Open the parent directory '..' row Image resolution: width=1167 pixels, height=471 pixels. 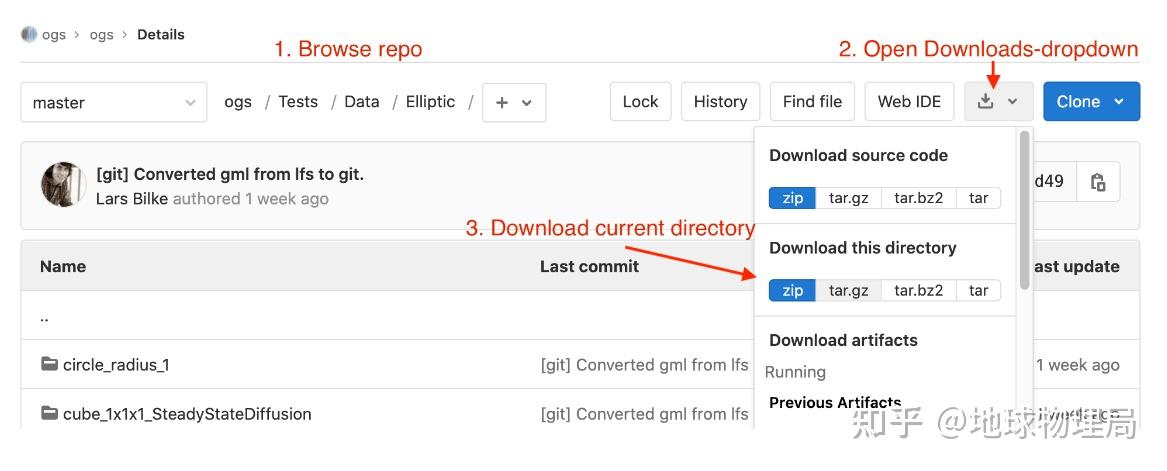(x=45, y=316)
